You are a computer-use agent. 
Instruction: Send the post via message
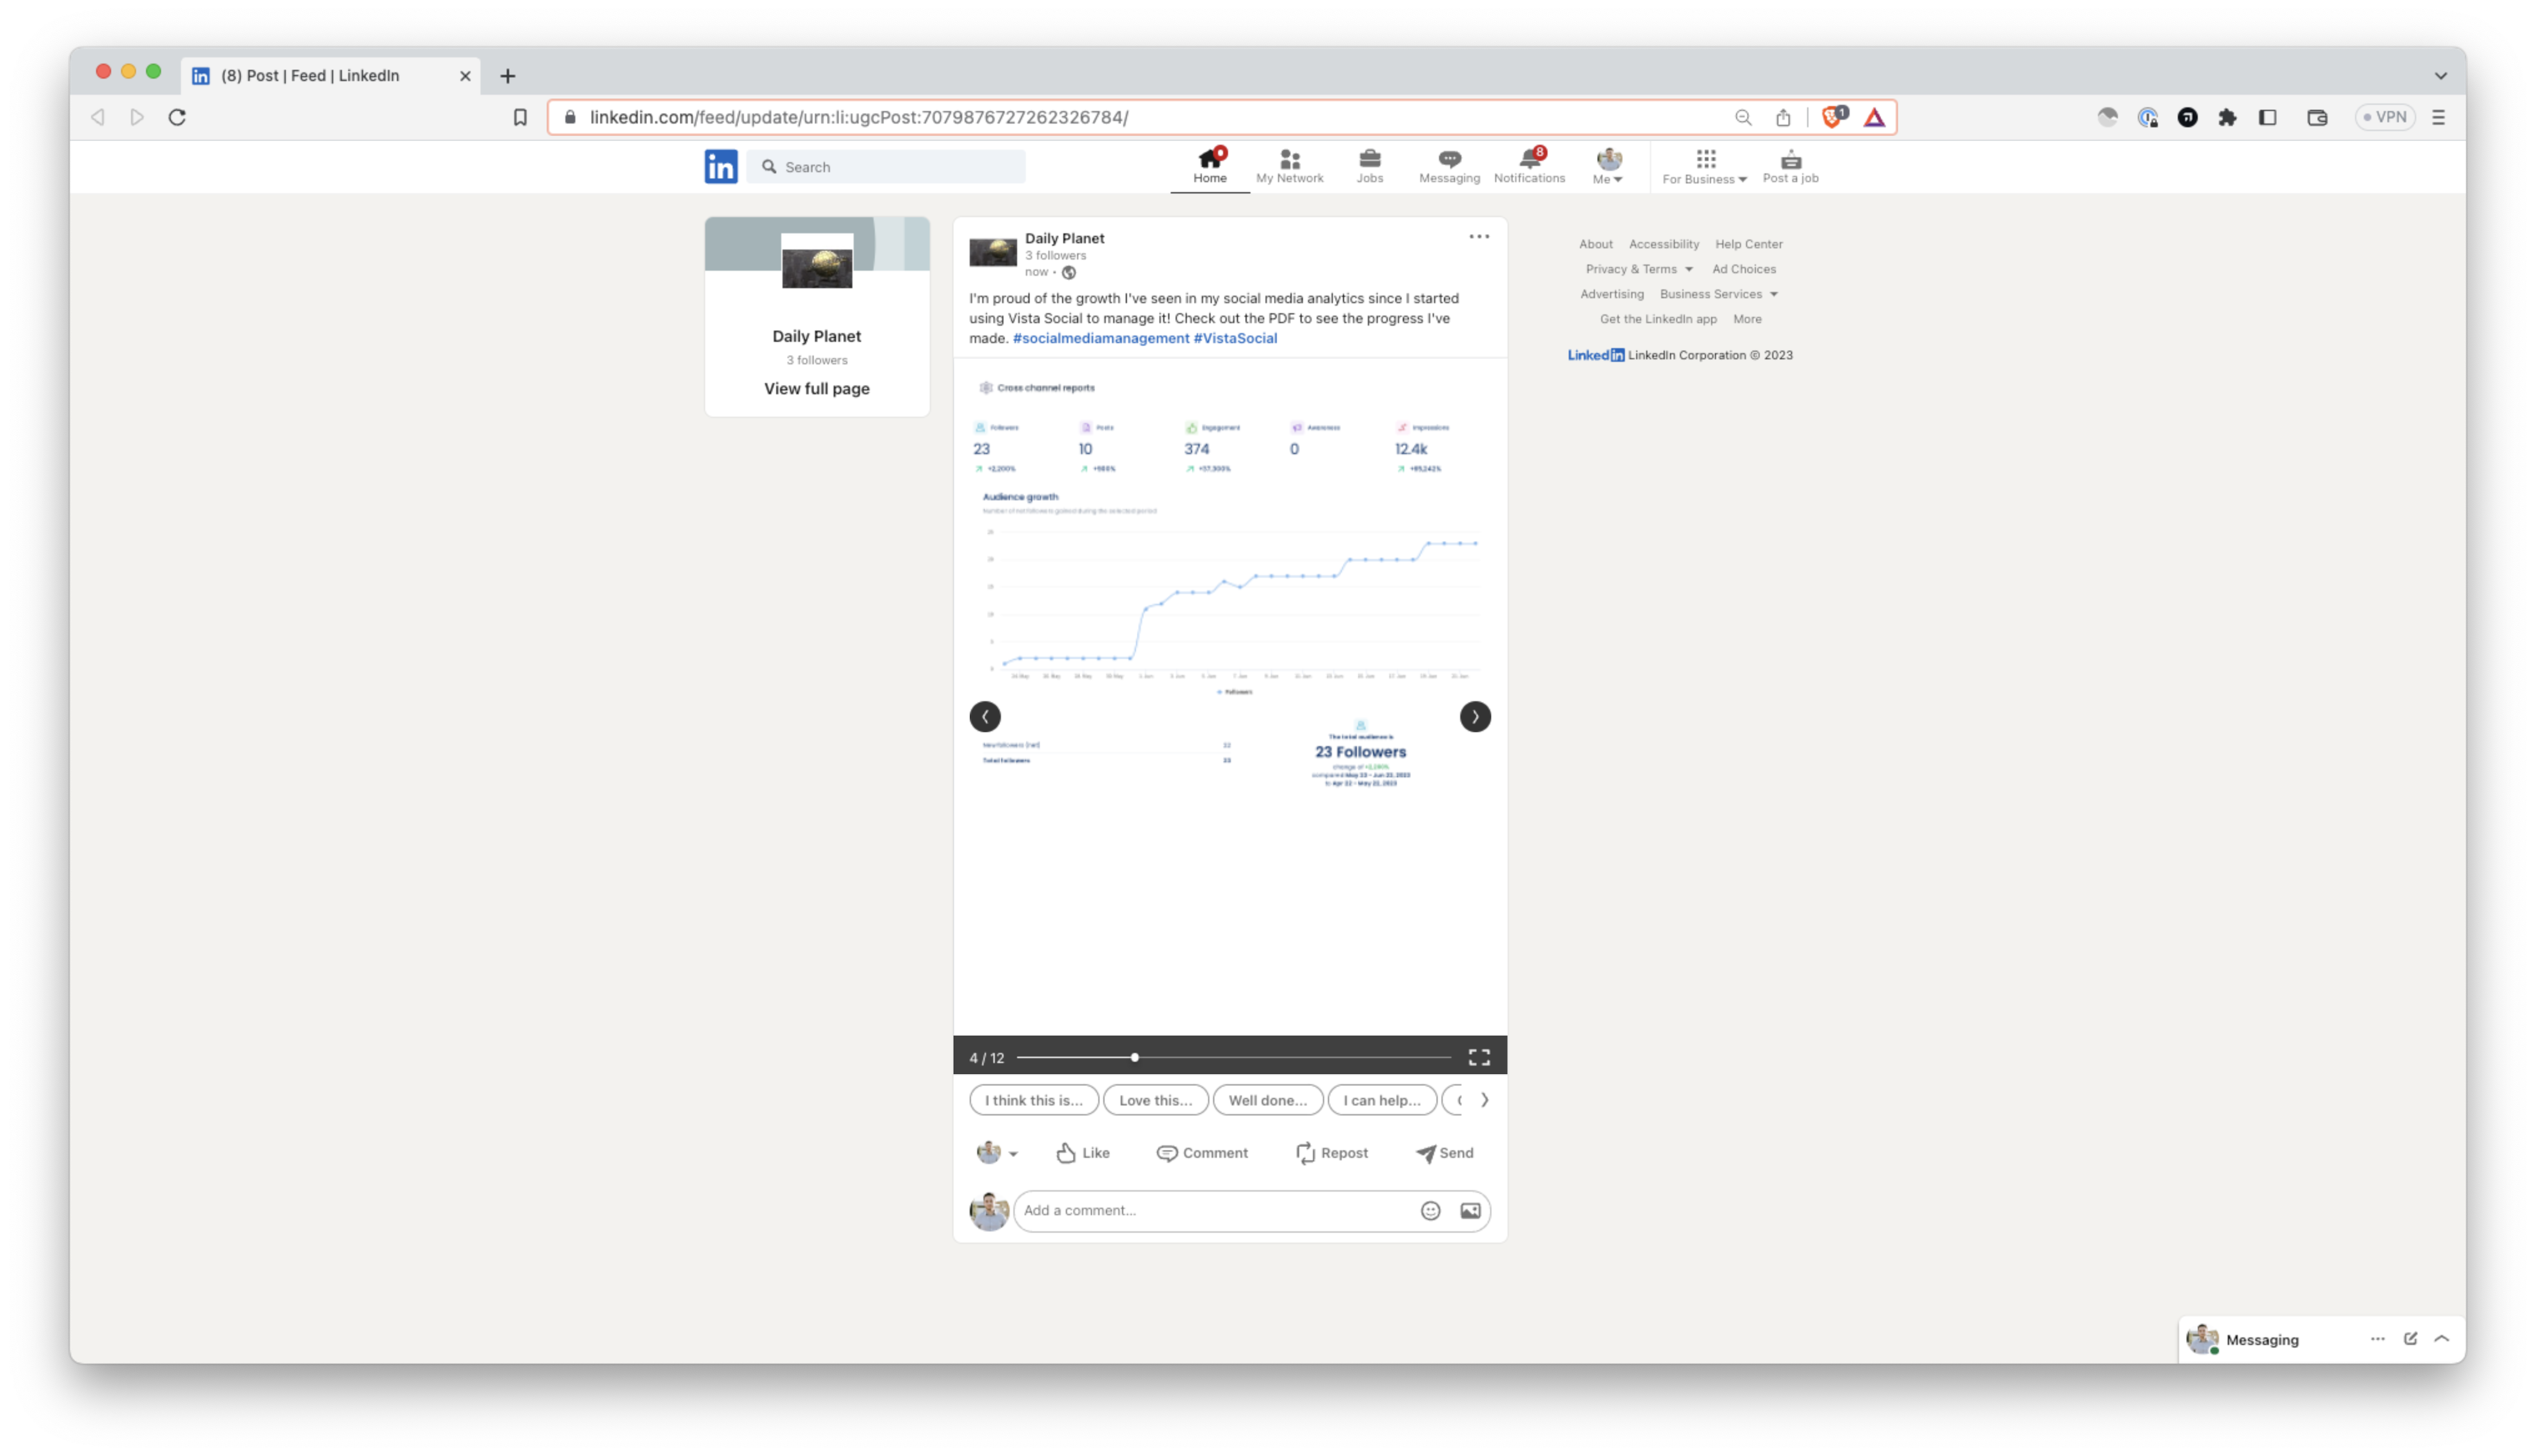coord(1444,1153)
